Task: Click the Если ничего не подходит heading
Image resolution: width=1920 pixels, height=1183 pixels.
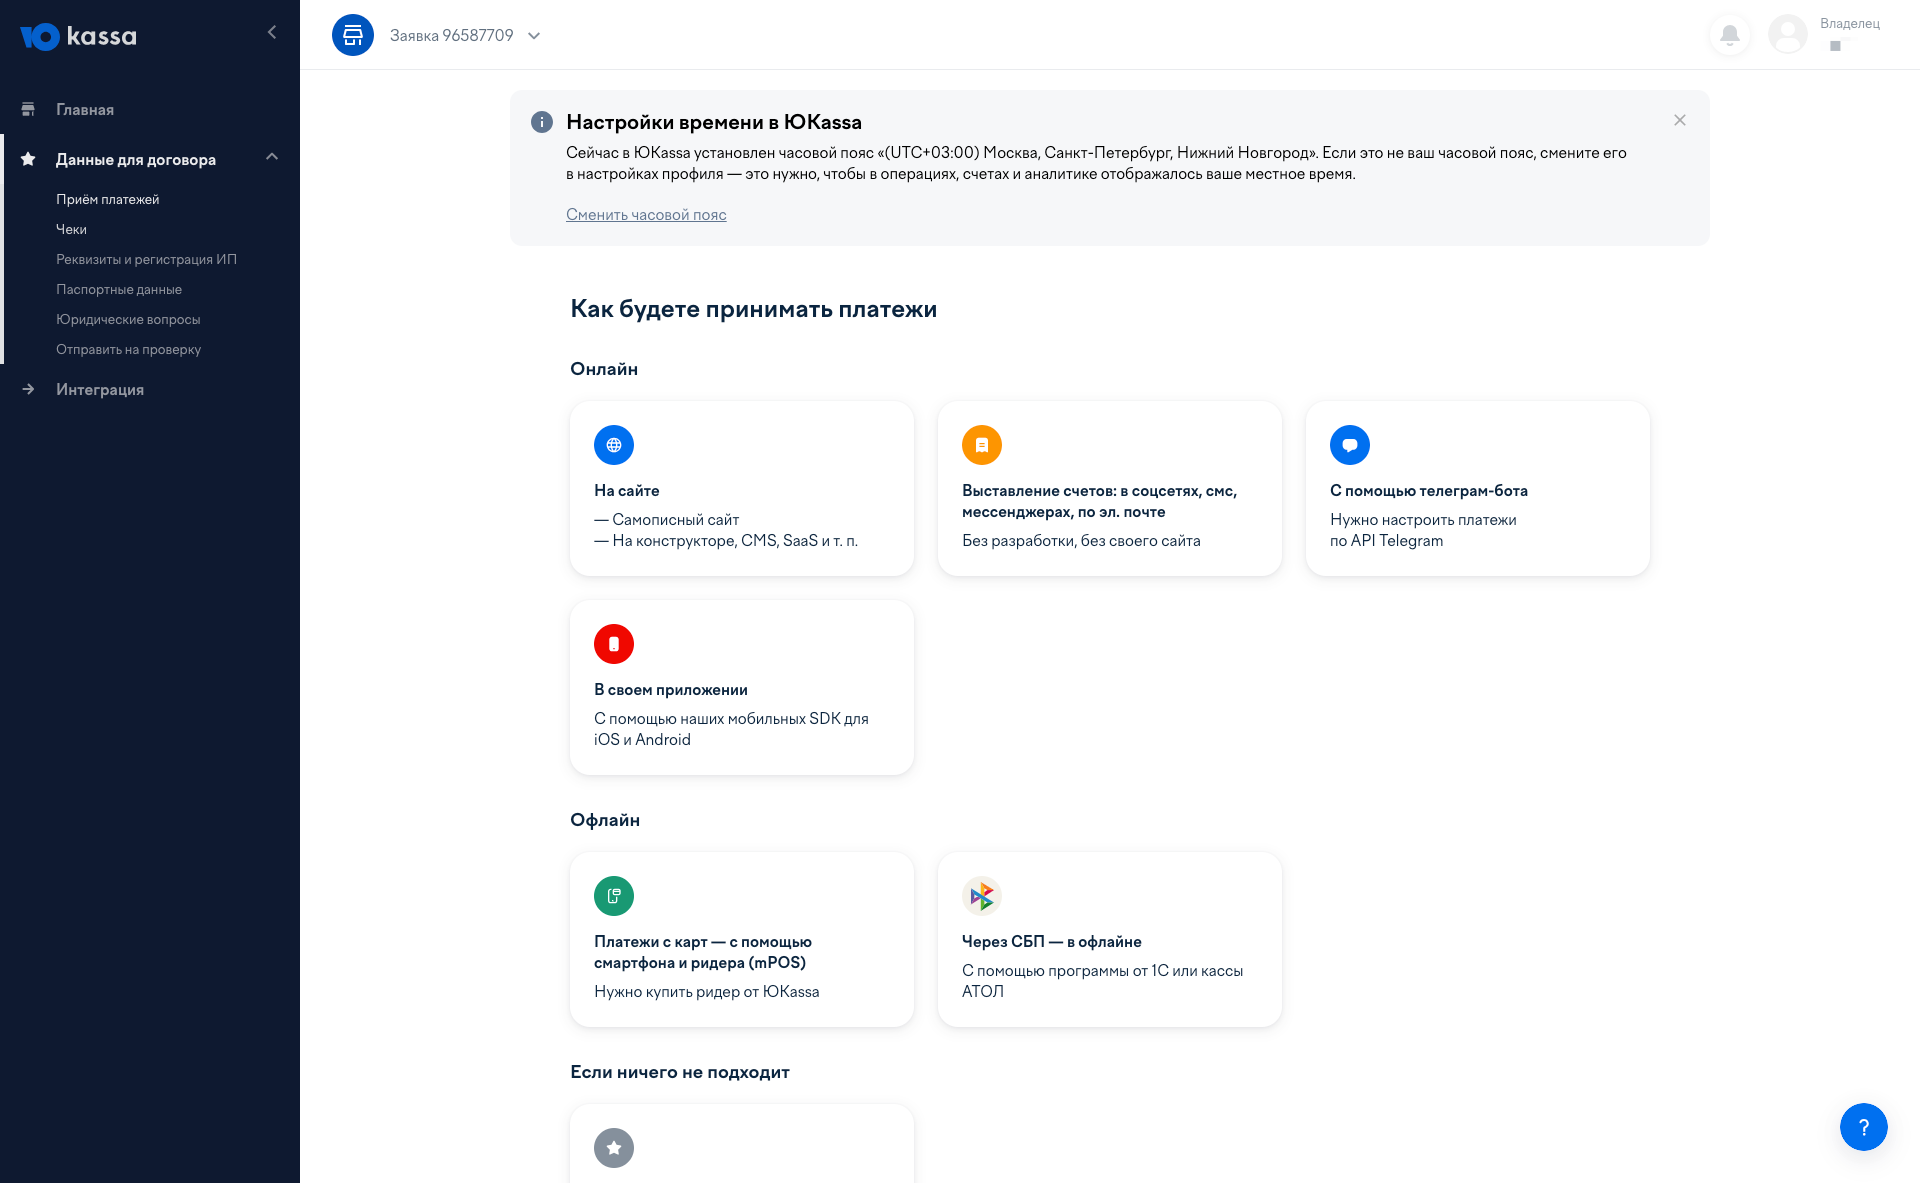Action: coord(680,1072)
